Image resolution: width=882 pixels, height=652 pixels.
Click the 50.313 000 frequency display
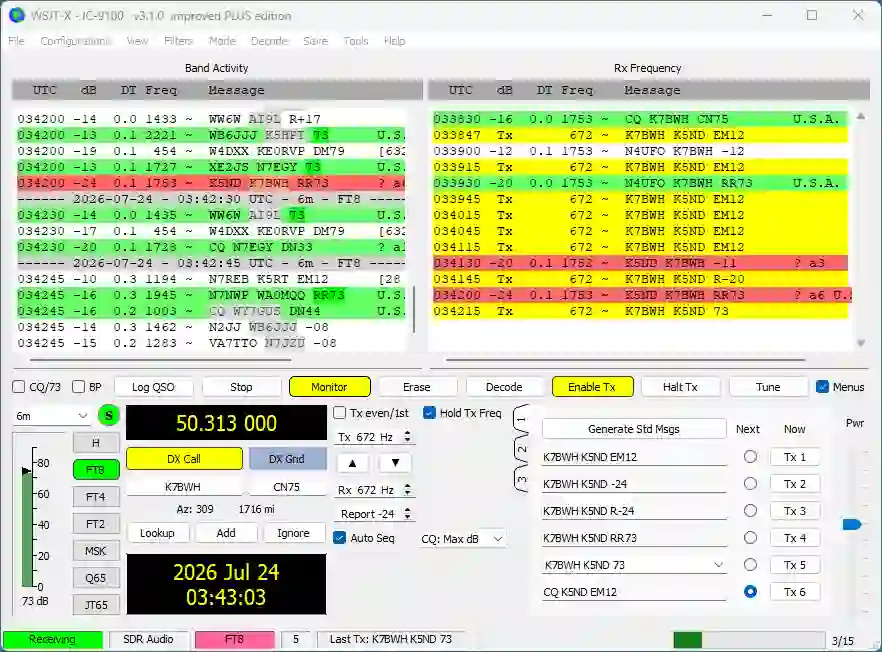click(x=226, y=423)
